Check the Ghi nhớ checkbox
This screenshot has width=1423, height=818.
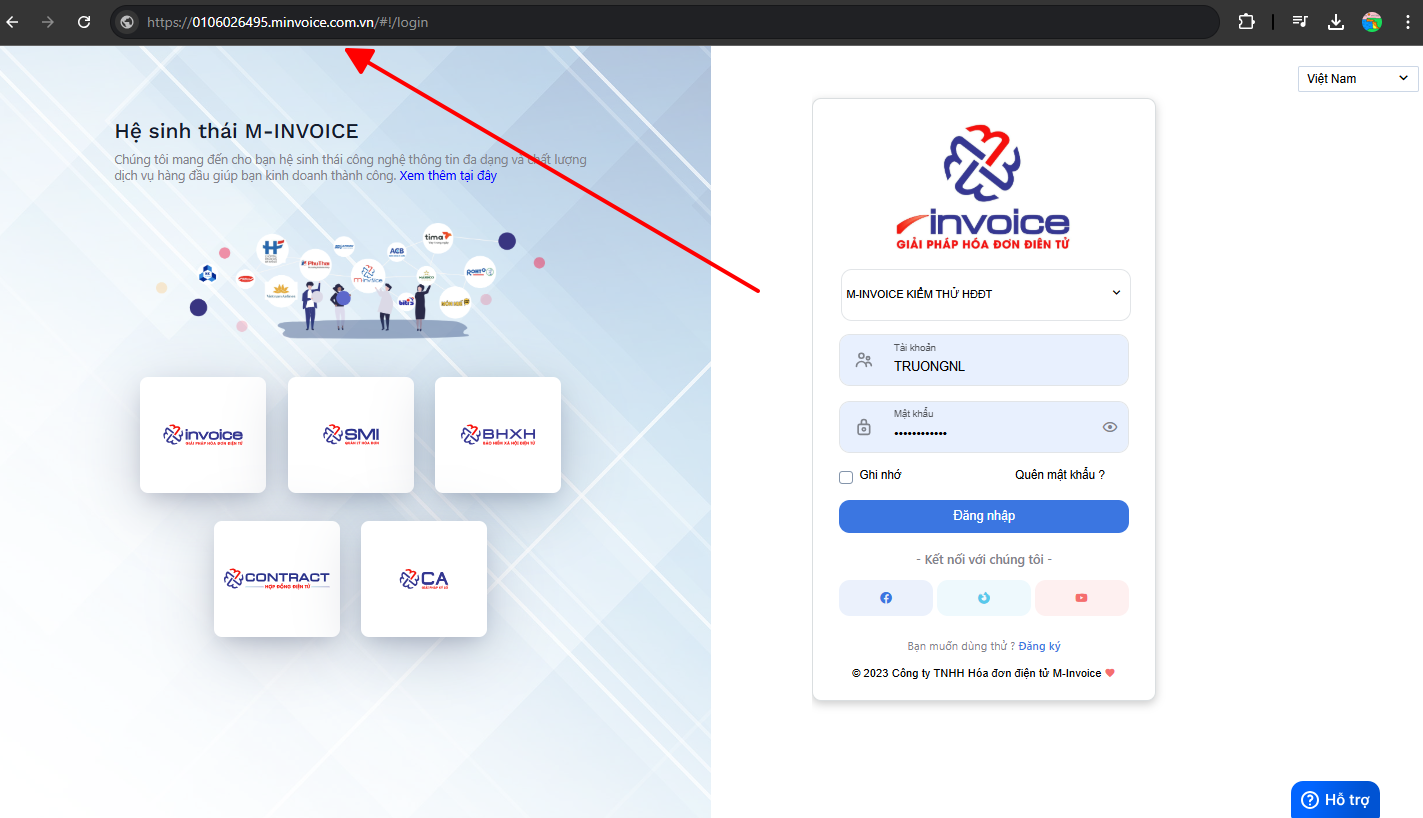[846, 477]
